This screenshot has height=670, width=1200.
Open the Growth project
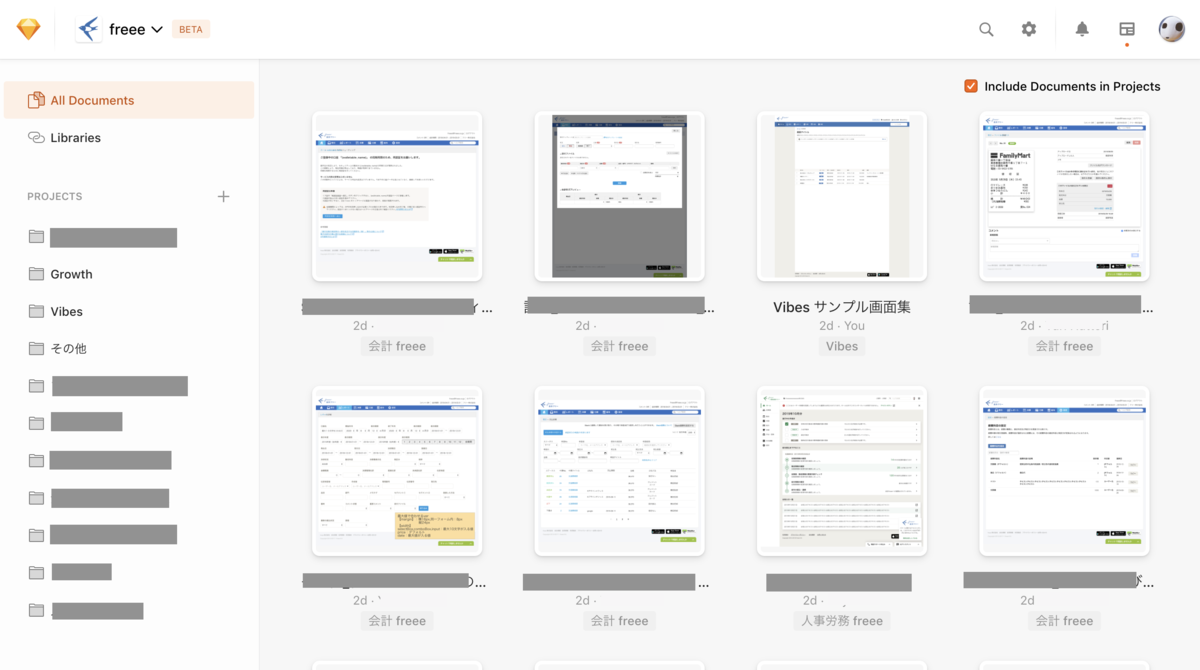pos(70,274)
